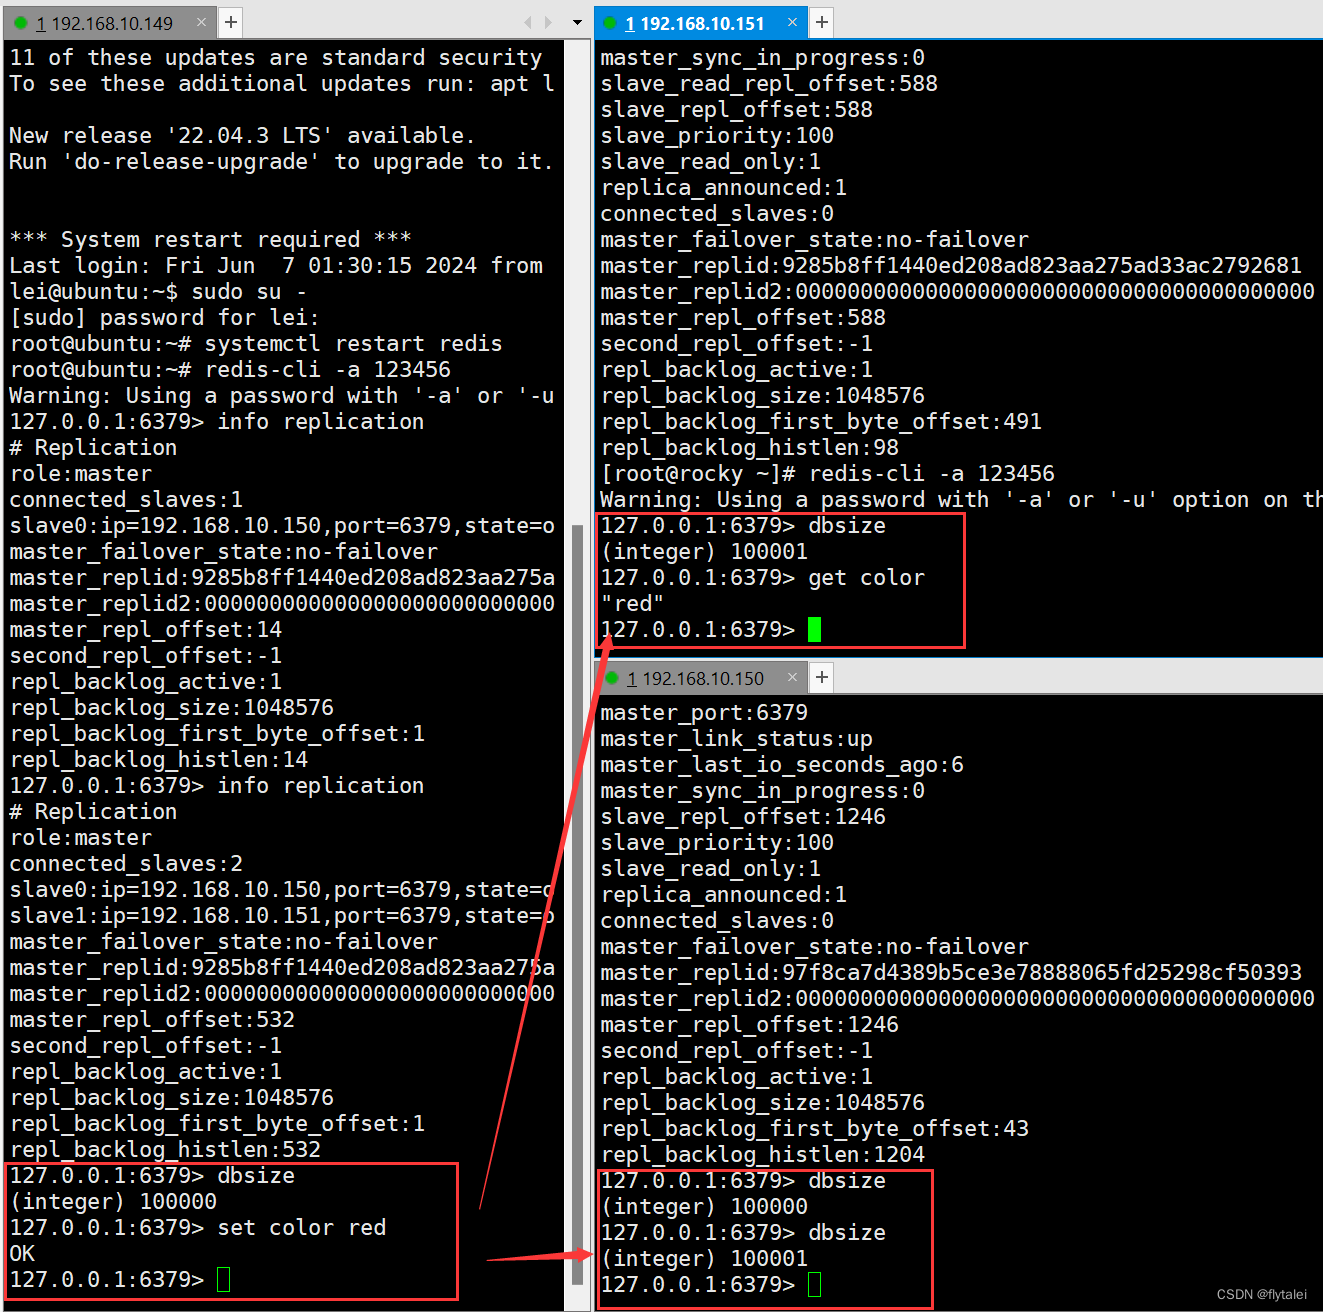
Task: Add new tab next to 192.168.10.150
Action: [821, 677]
